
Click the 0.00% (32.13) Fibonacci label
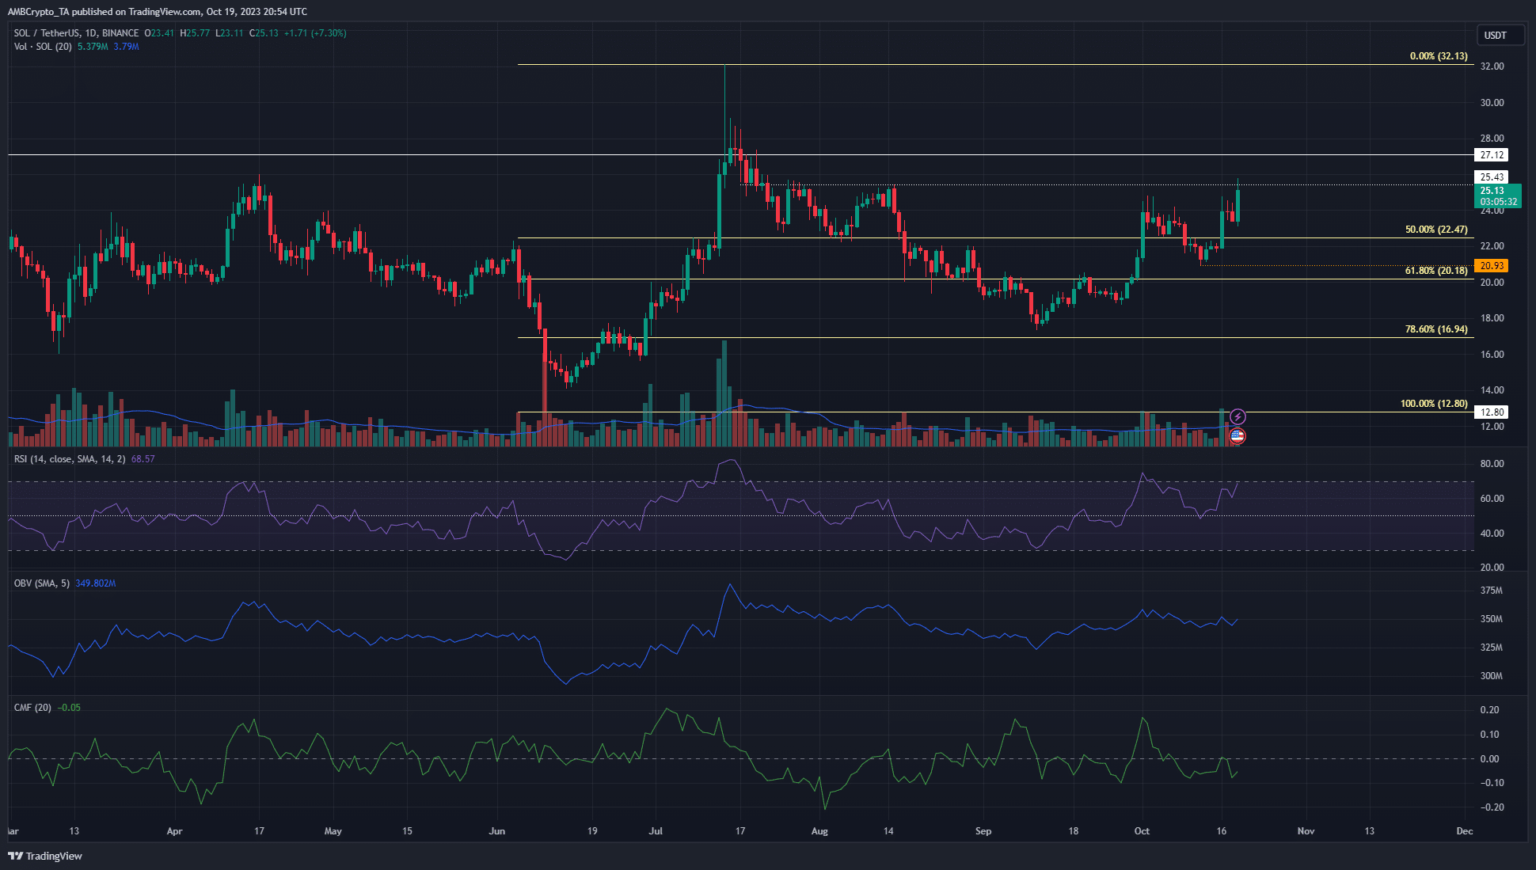coord(1438,56)
